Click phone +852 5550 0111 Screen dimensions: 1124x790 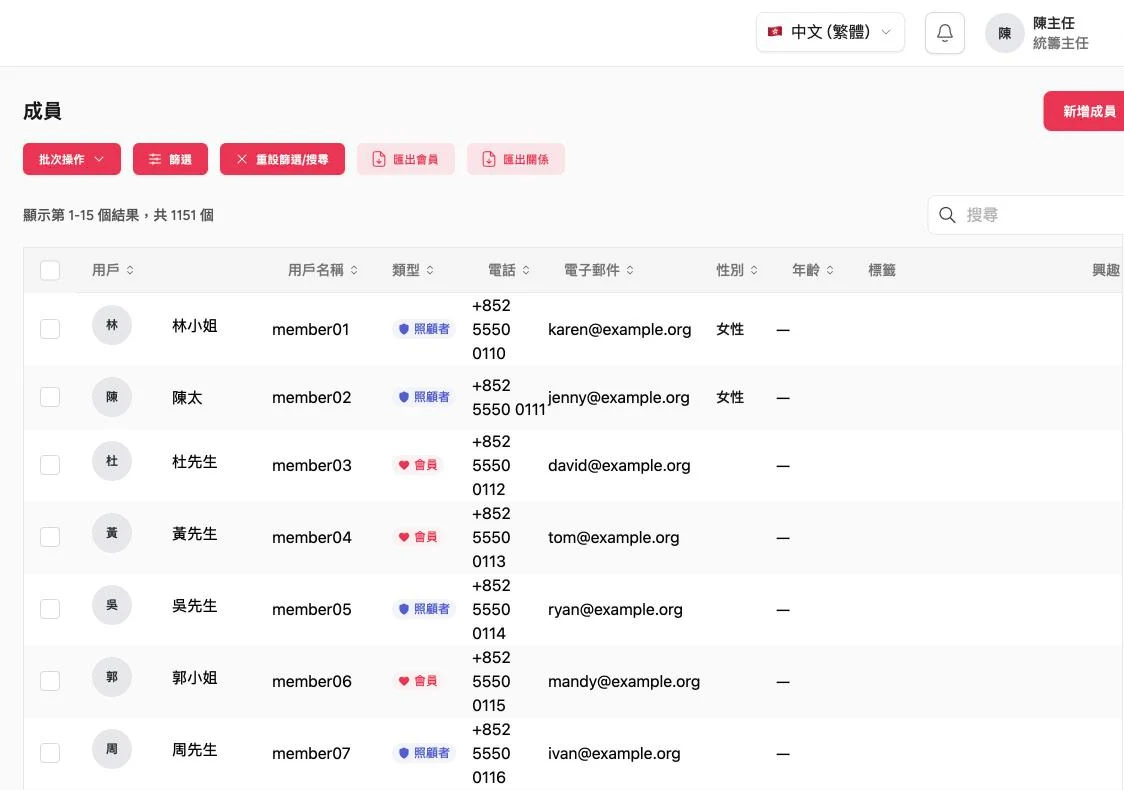(x=509, y=398)
